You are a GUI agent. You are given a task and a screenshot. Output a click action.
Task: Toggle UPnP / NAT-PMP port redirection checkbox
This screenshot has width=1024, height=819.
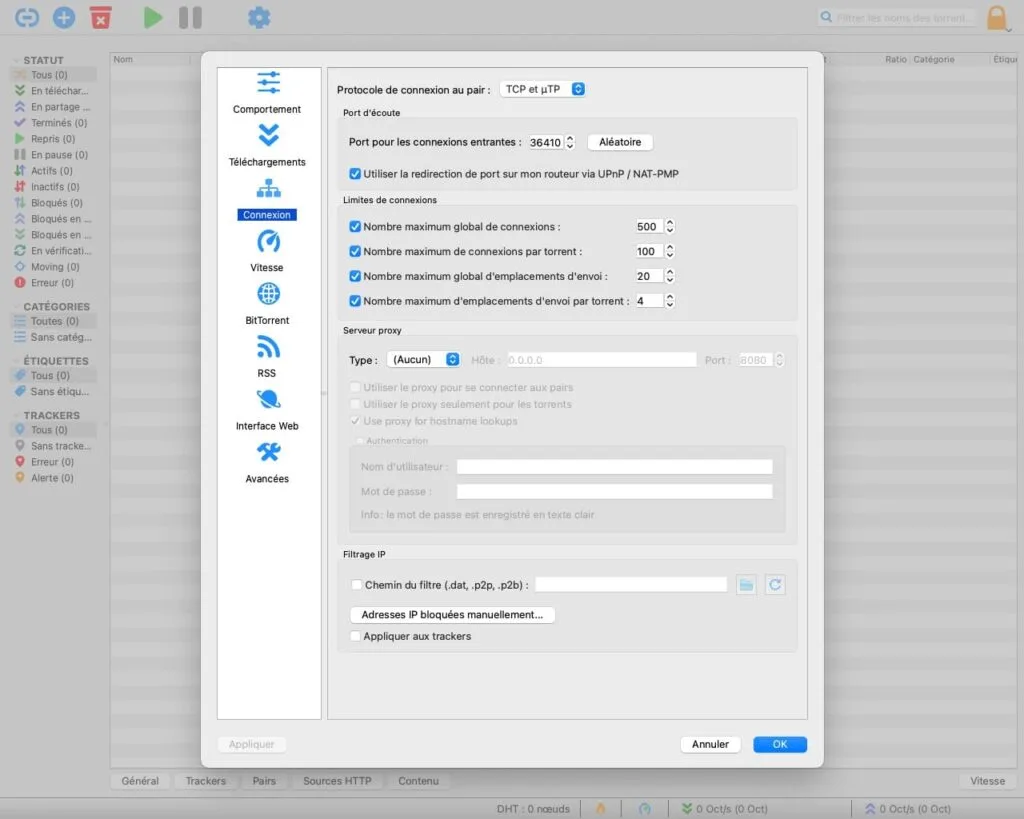355,174
